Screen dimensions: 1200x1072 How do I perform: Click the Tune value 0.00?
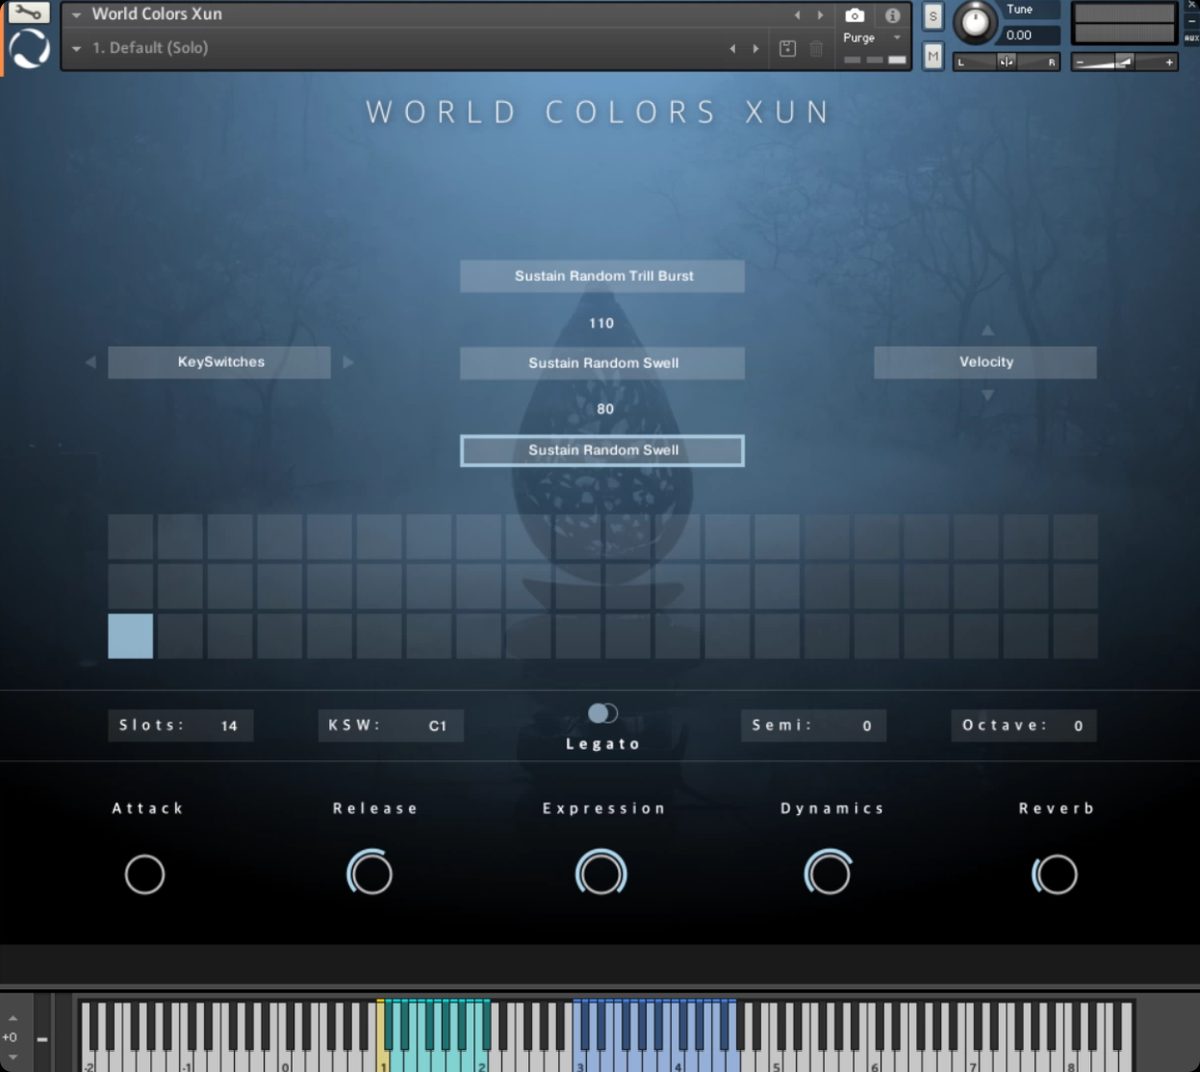tap(1019, 35)
